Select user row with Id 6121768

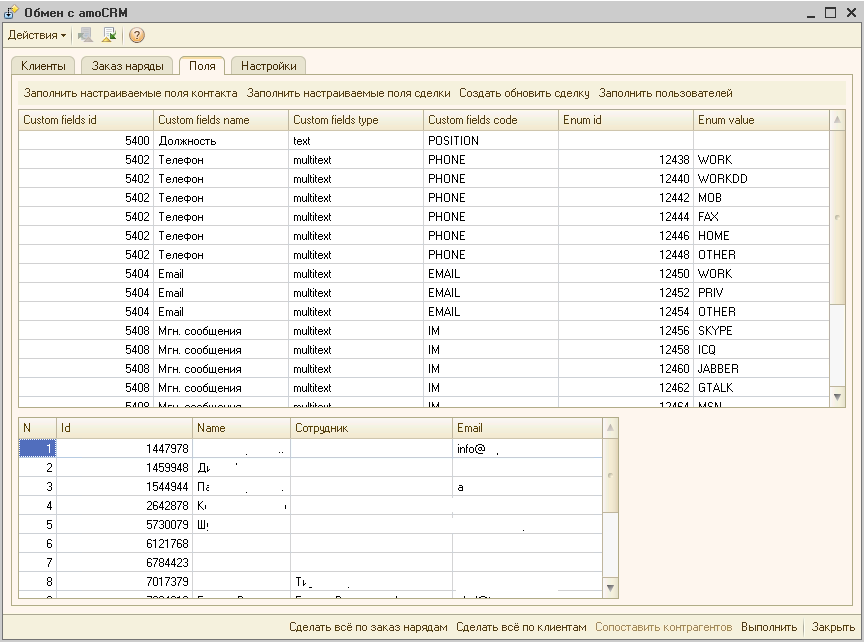(x=310, y=544)
